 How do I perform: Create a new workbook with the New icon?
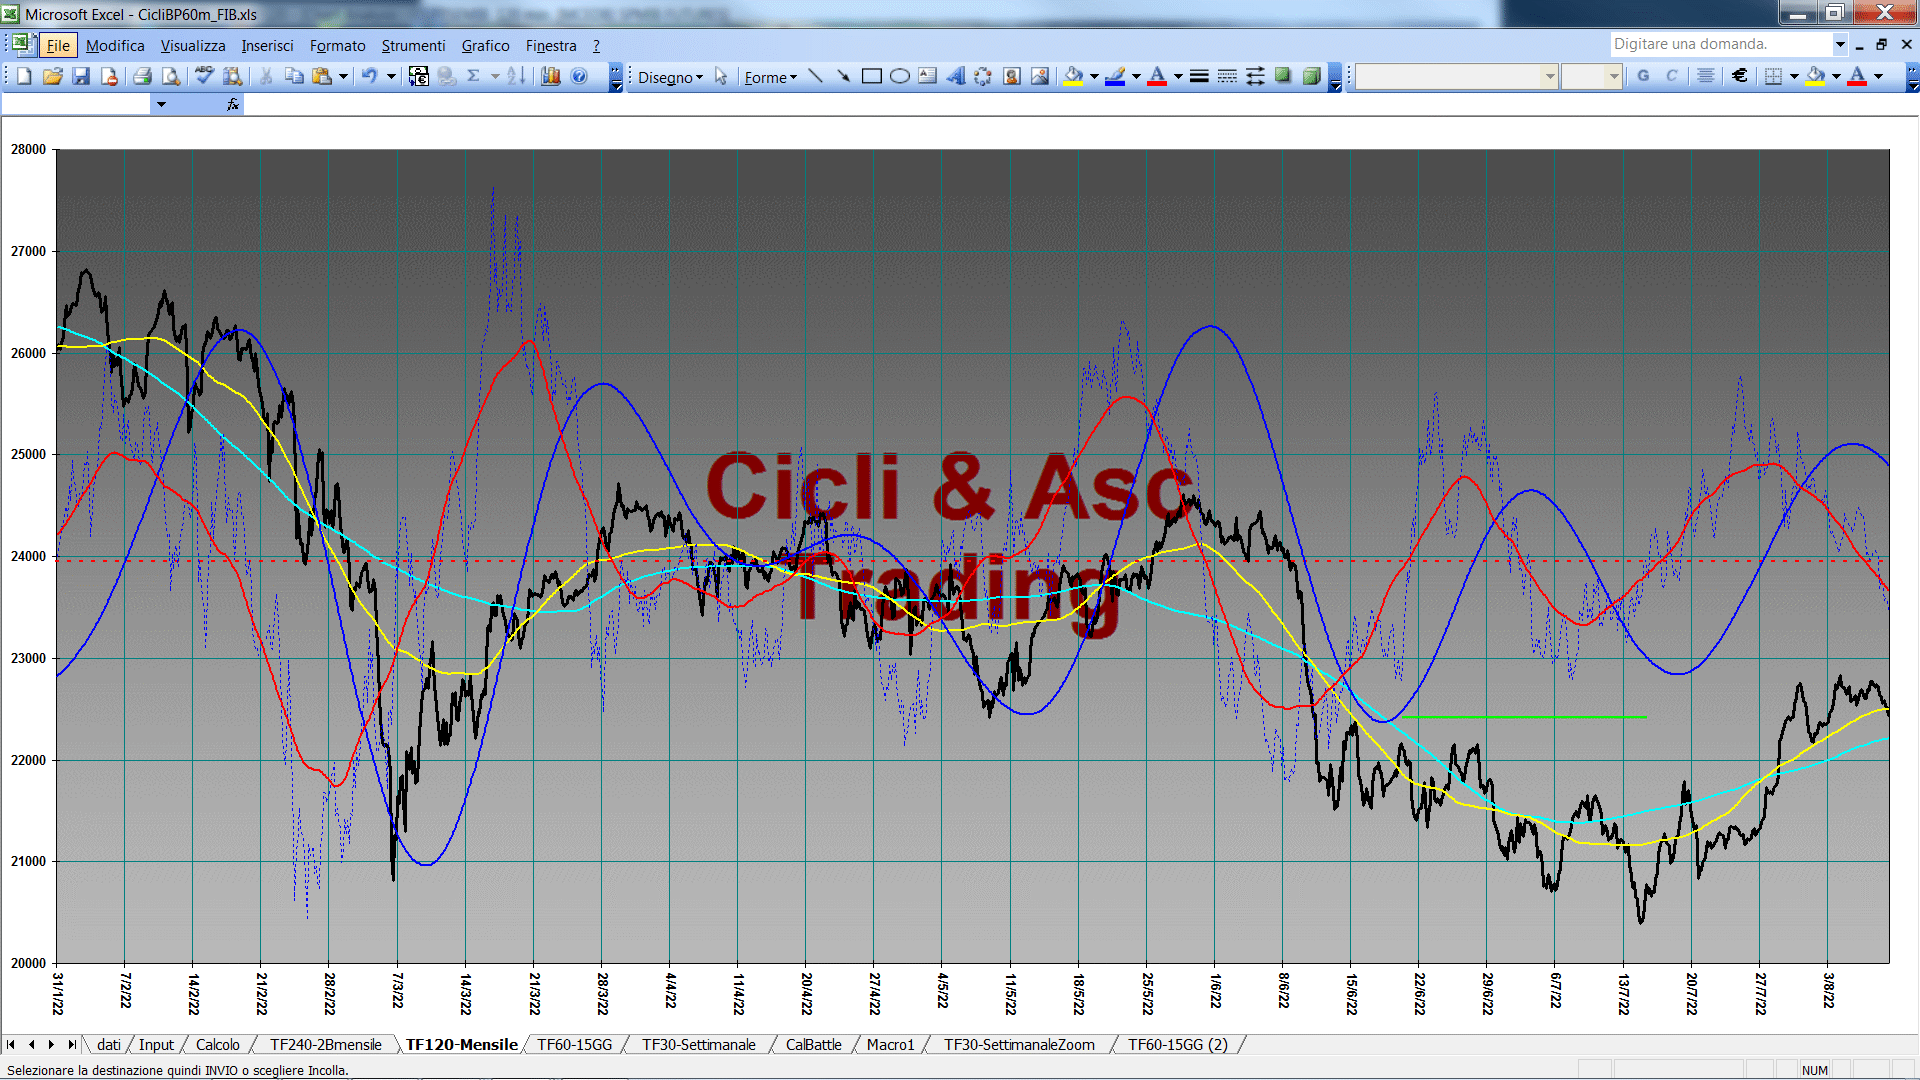[25, 76]
